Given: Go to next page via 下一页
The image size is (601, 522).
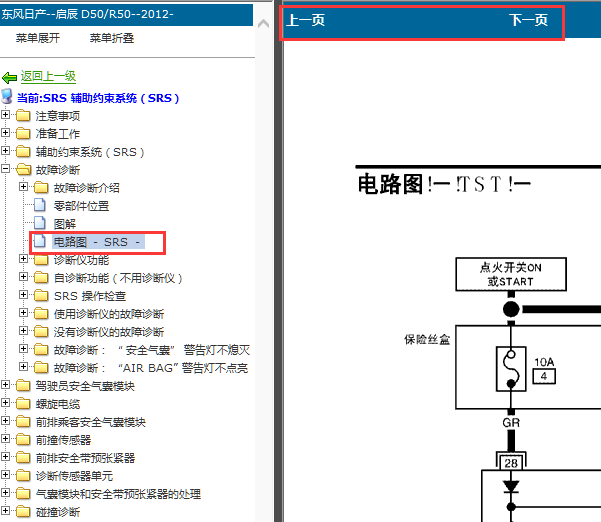Looking at the screenshot, I should 529,20.
